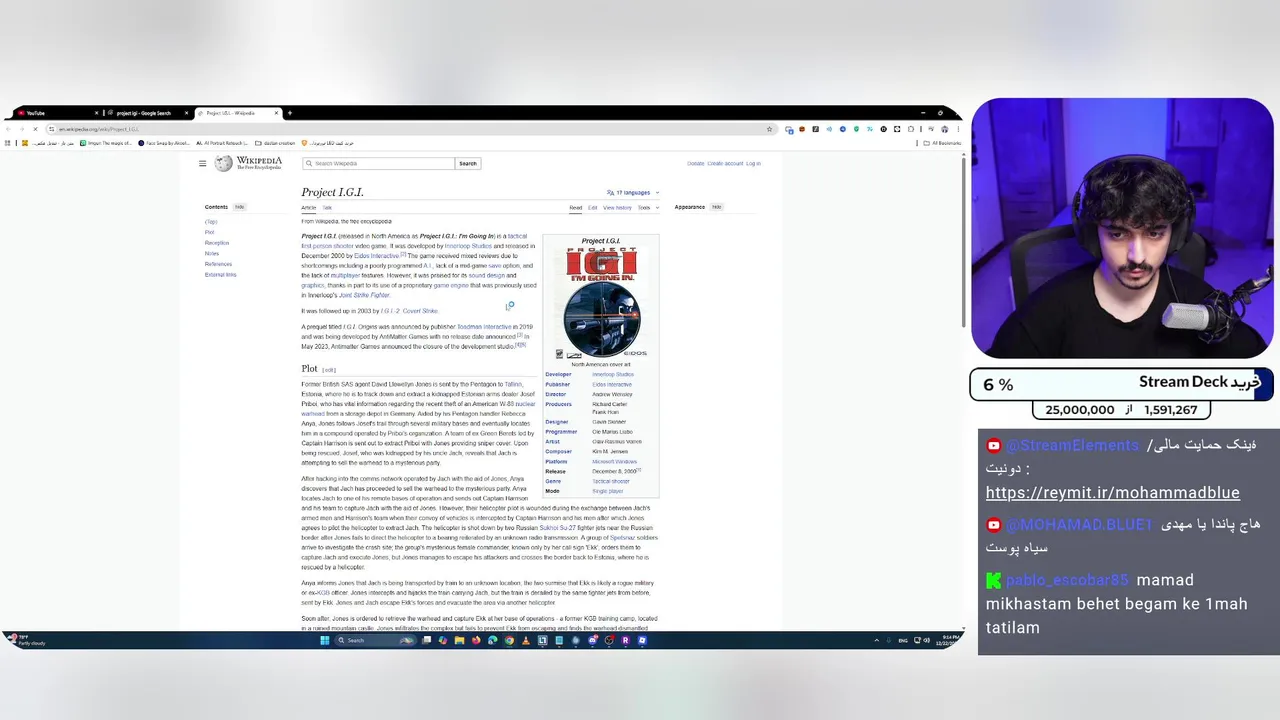This screenshot has height=720, width=1280.
Task: Click the browser address bar URL
Action: [98, 129]
